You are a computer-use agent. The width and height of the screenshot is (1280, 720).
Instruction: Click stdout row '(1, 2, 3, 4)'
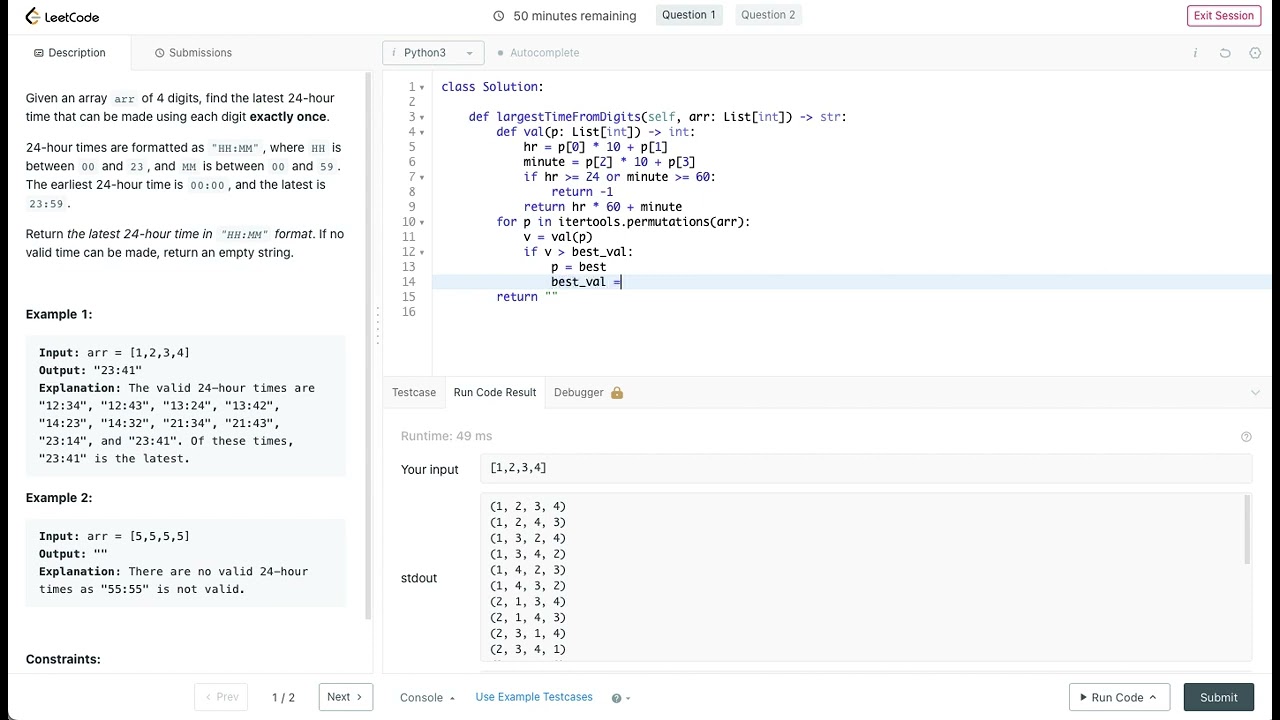(528, 507)
